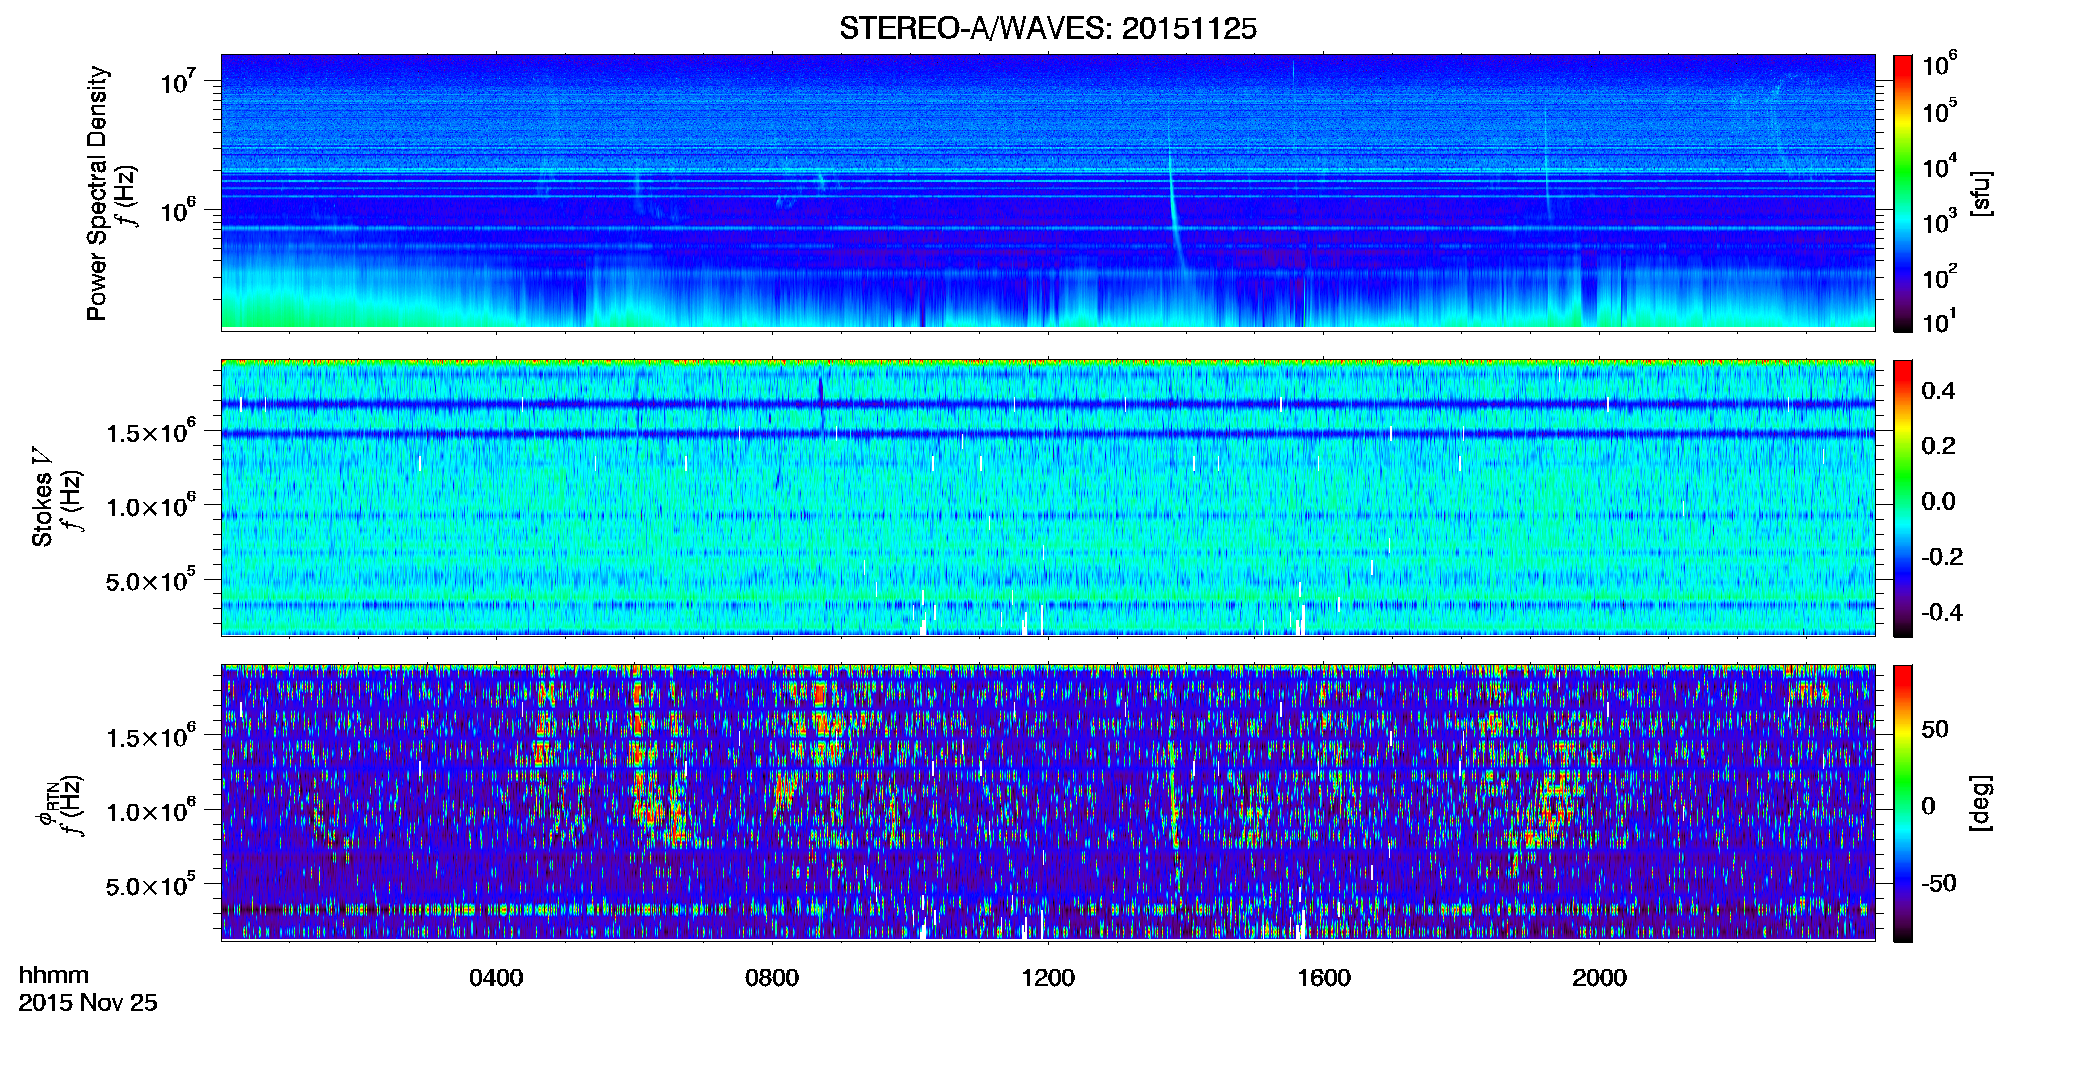Select the degrees color bar
Image resolution: width=2096 pixels, height=1080 pixels.
1903,803
